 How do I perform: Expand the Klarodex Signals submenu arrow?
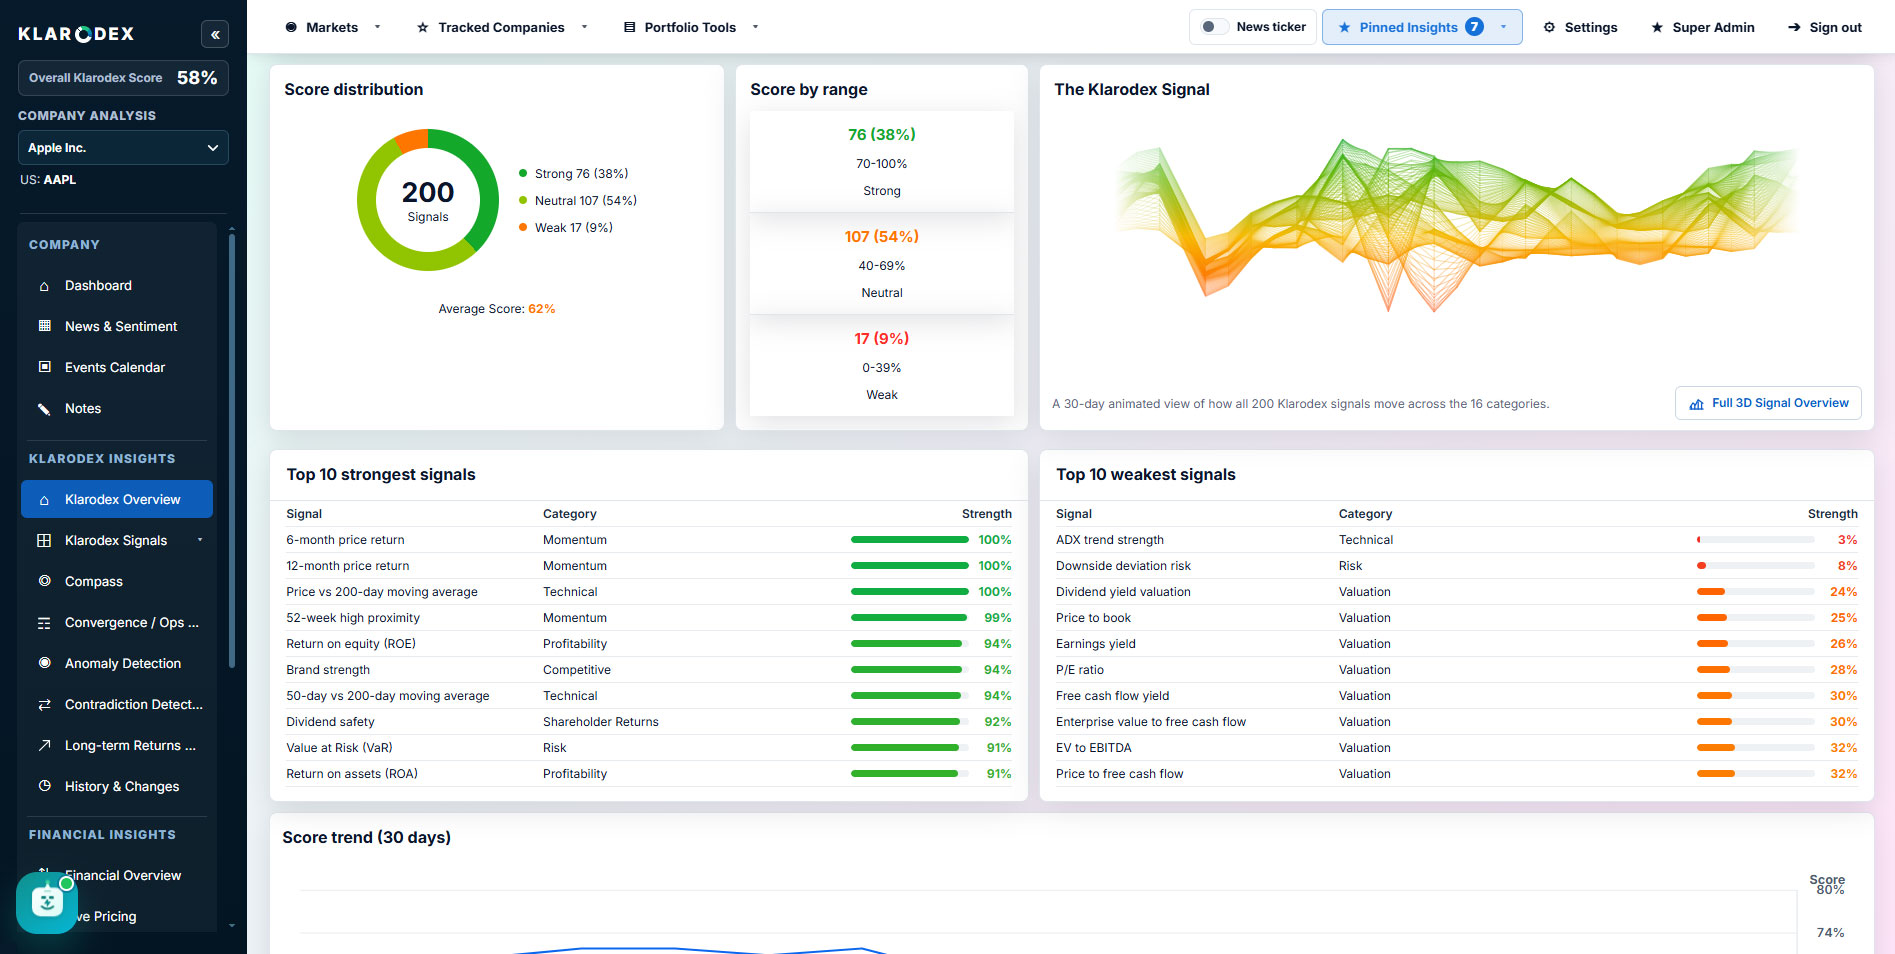pyautogui.click(x=200, y=540)
